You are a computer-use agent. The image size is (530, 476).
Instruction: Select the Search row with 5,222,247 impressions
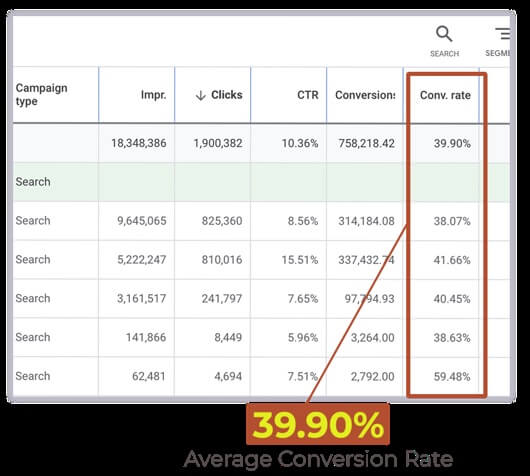[x=261, y=260]
